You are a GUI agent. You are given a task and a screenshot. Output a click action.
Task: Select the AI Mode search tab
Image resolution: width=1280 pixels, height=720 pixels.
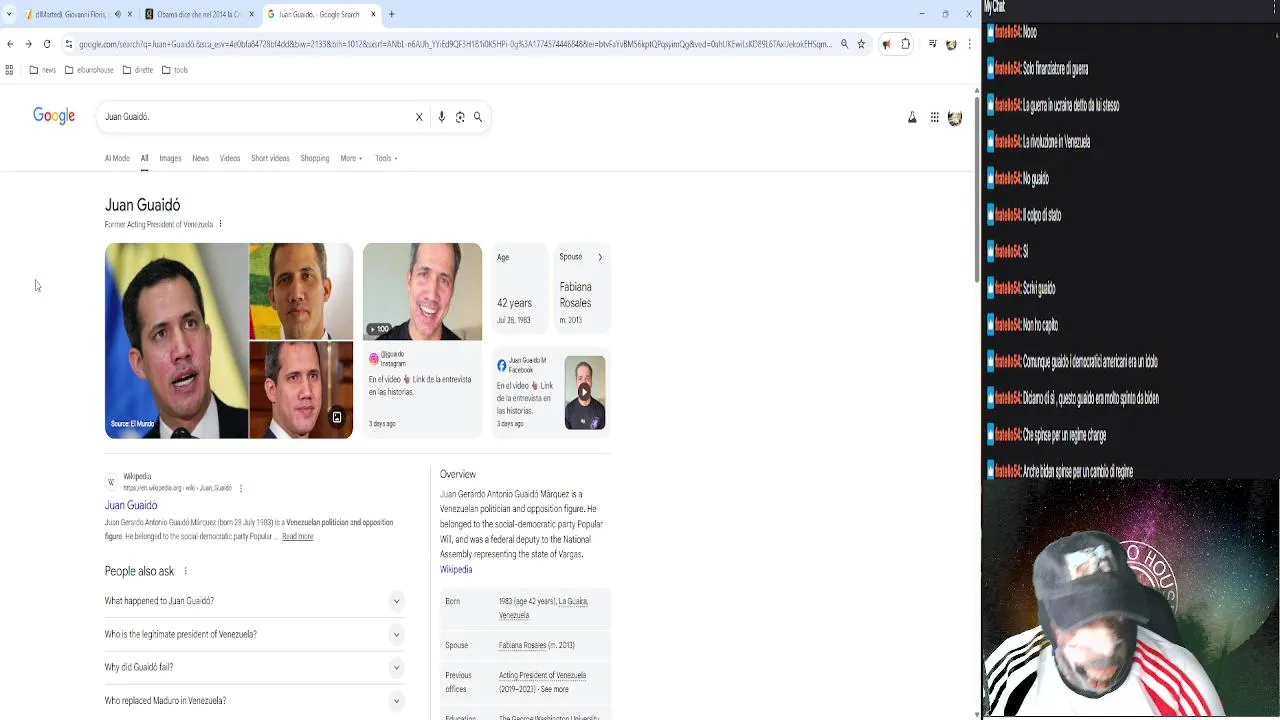[x=117, y=158]
